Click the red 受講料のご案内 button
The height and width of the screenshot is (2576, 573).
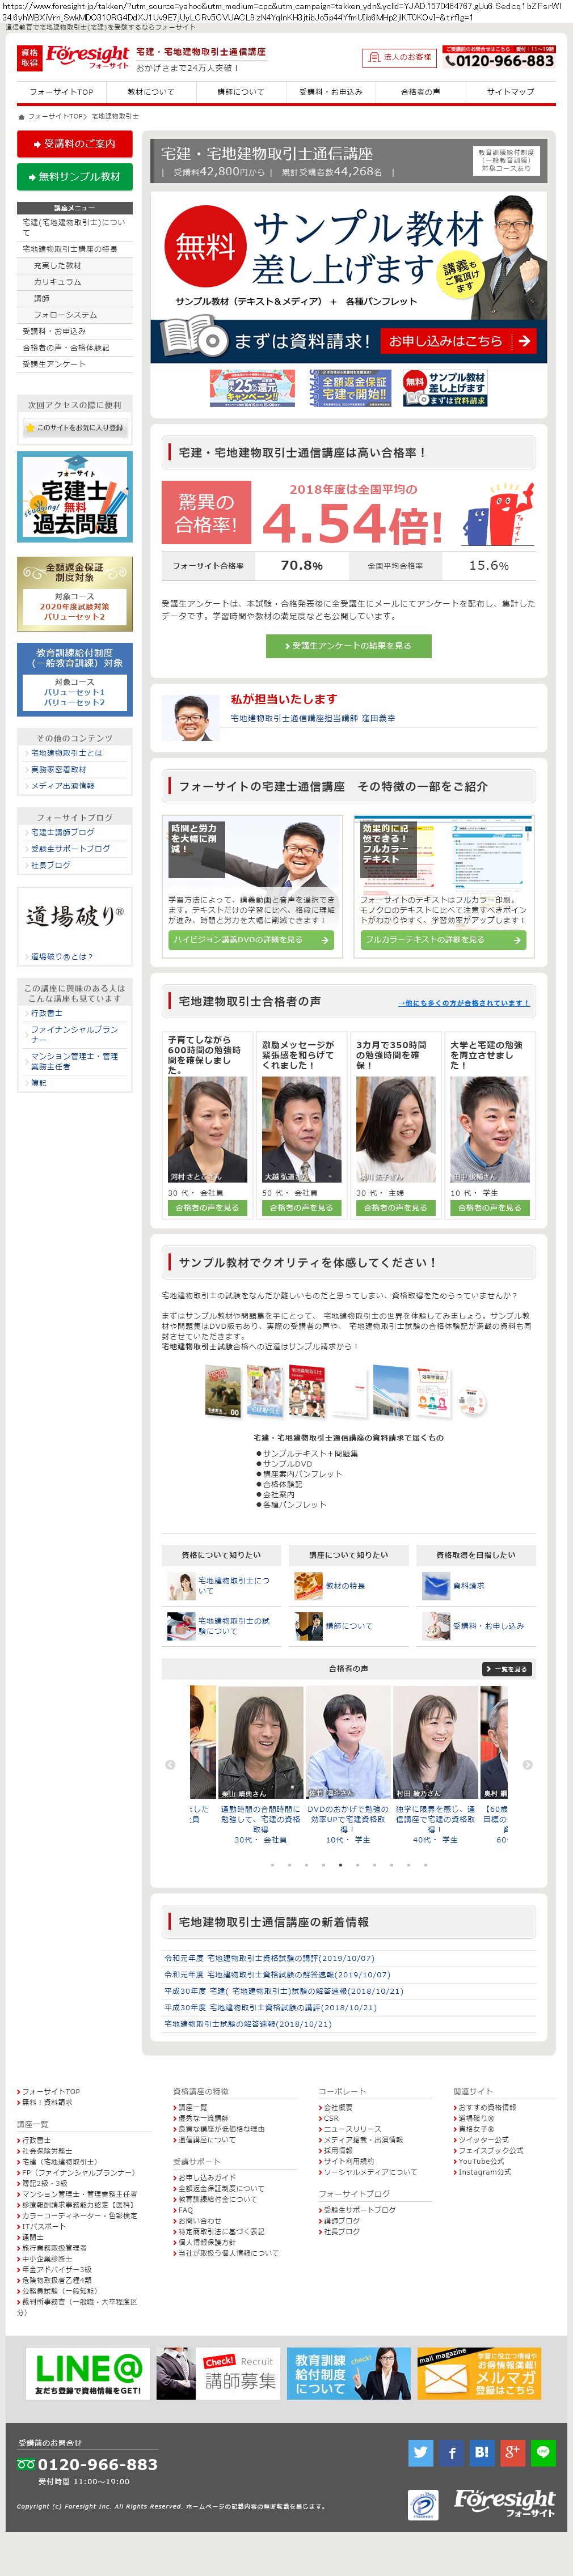point(75,144)
